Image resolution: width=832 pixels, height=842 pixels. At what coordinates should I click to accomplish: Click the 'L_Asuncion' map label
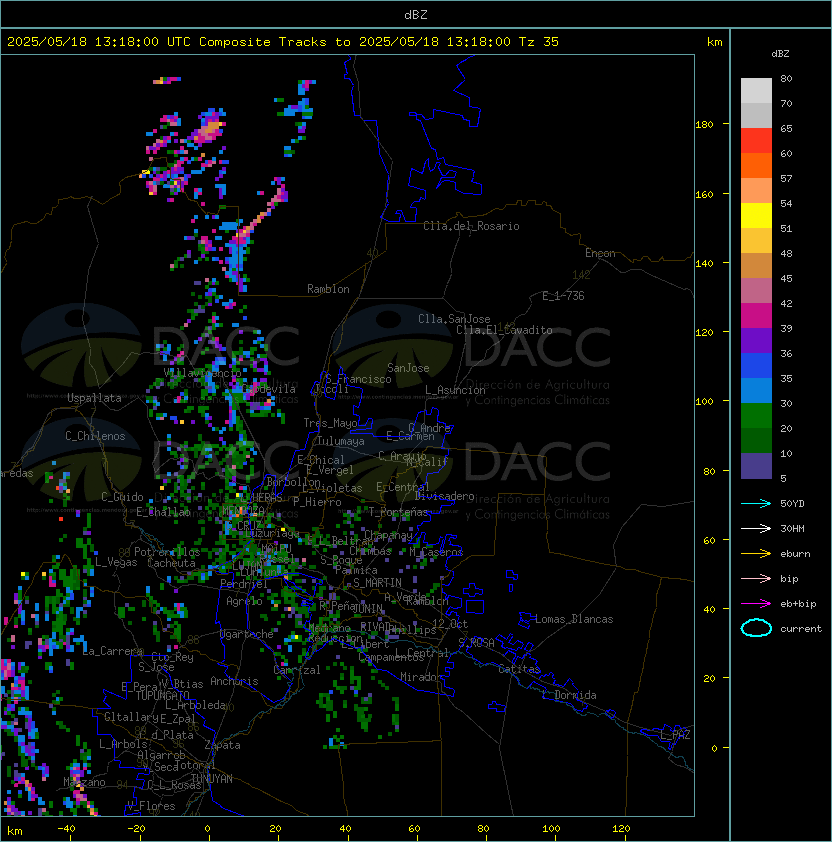click(x=455, y=390)
